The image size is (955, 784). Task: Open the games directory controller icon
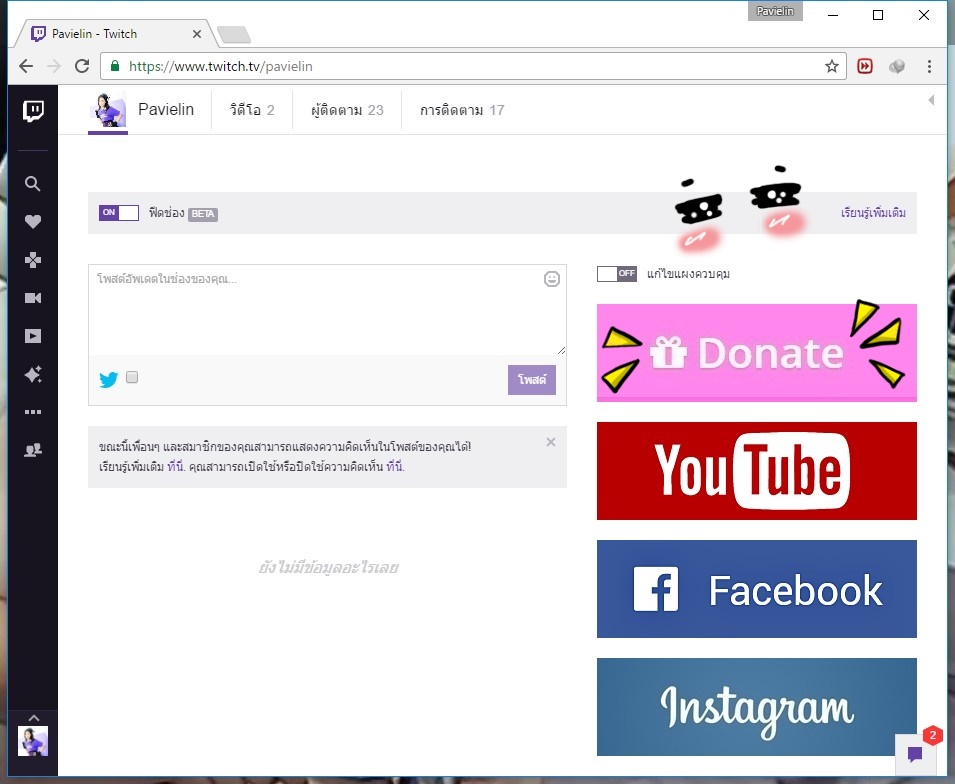pos(33,260)
